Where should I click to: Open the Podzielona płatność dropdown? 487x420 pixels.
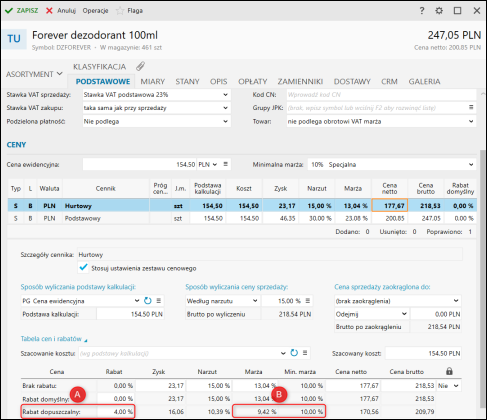pos(156,121)
